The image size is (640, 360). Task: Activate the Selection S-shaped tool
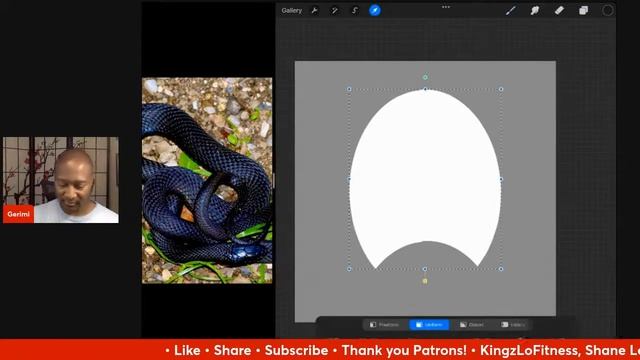355,11
